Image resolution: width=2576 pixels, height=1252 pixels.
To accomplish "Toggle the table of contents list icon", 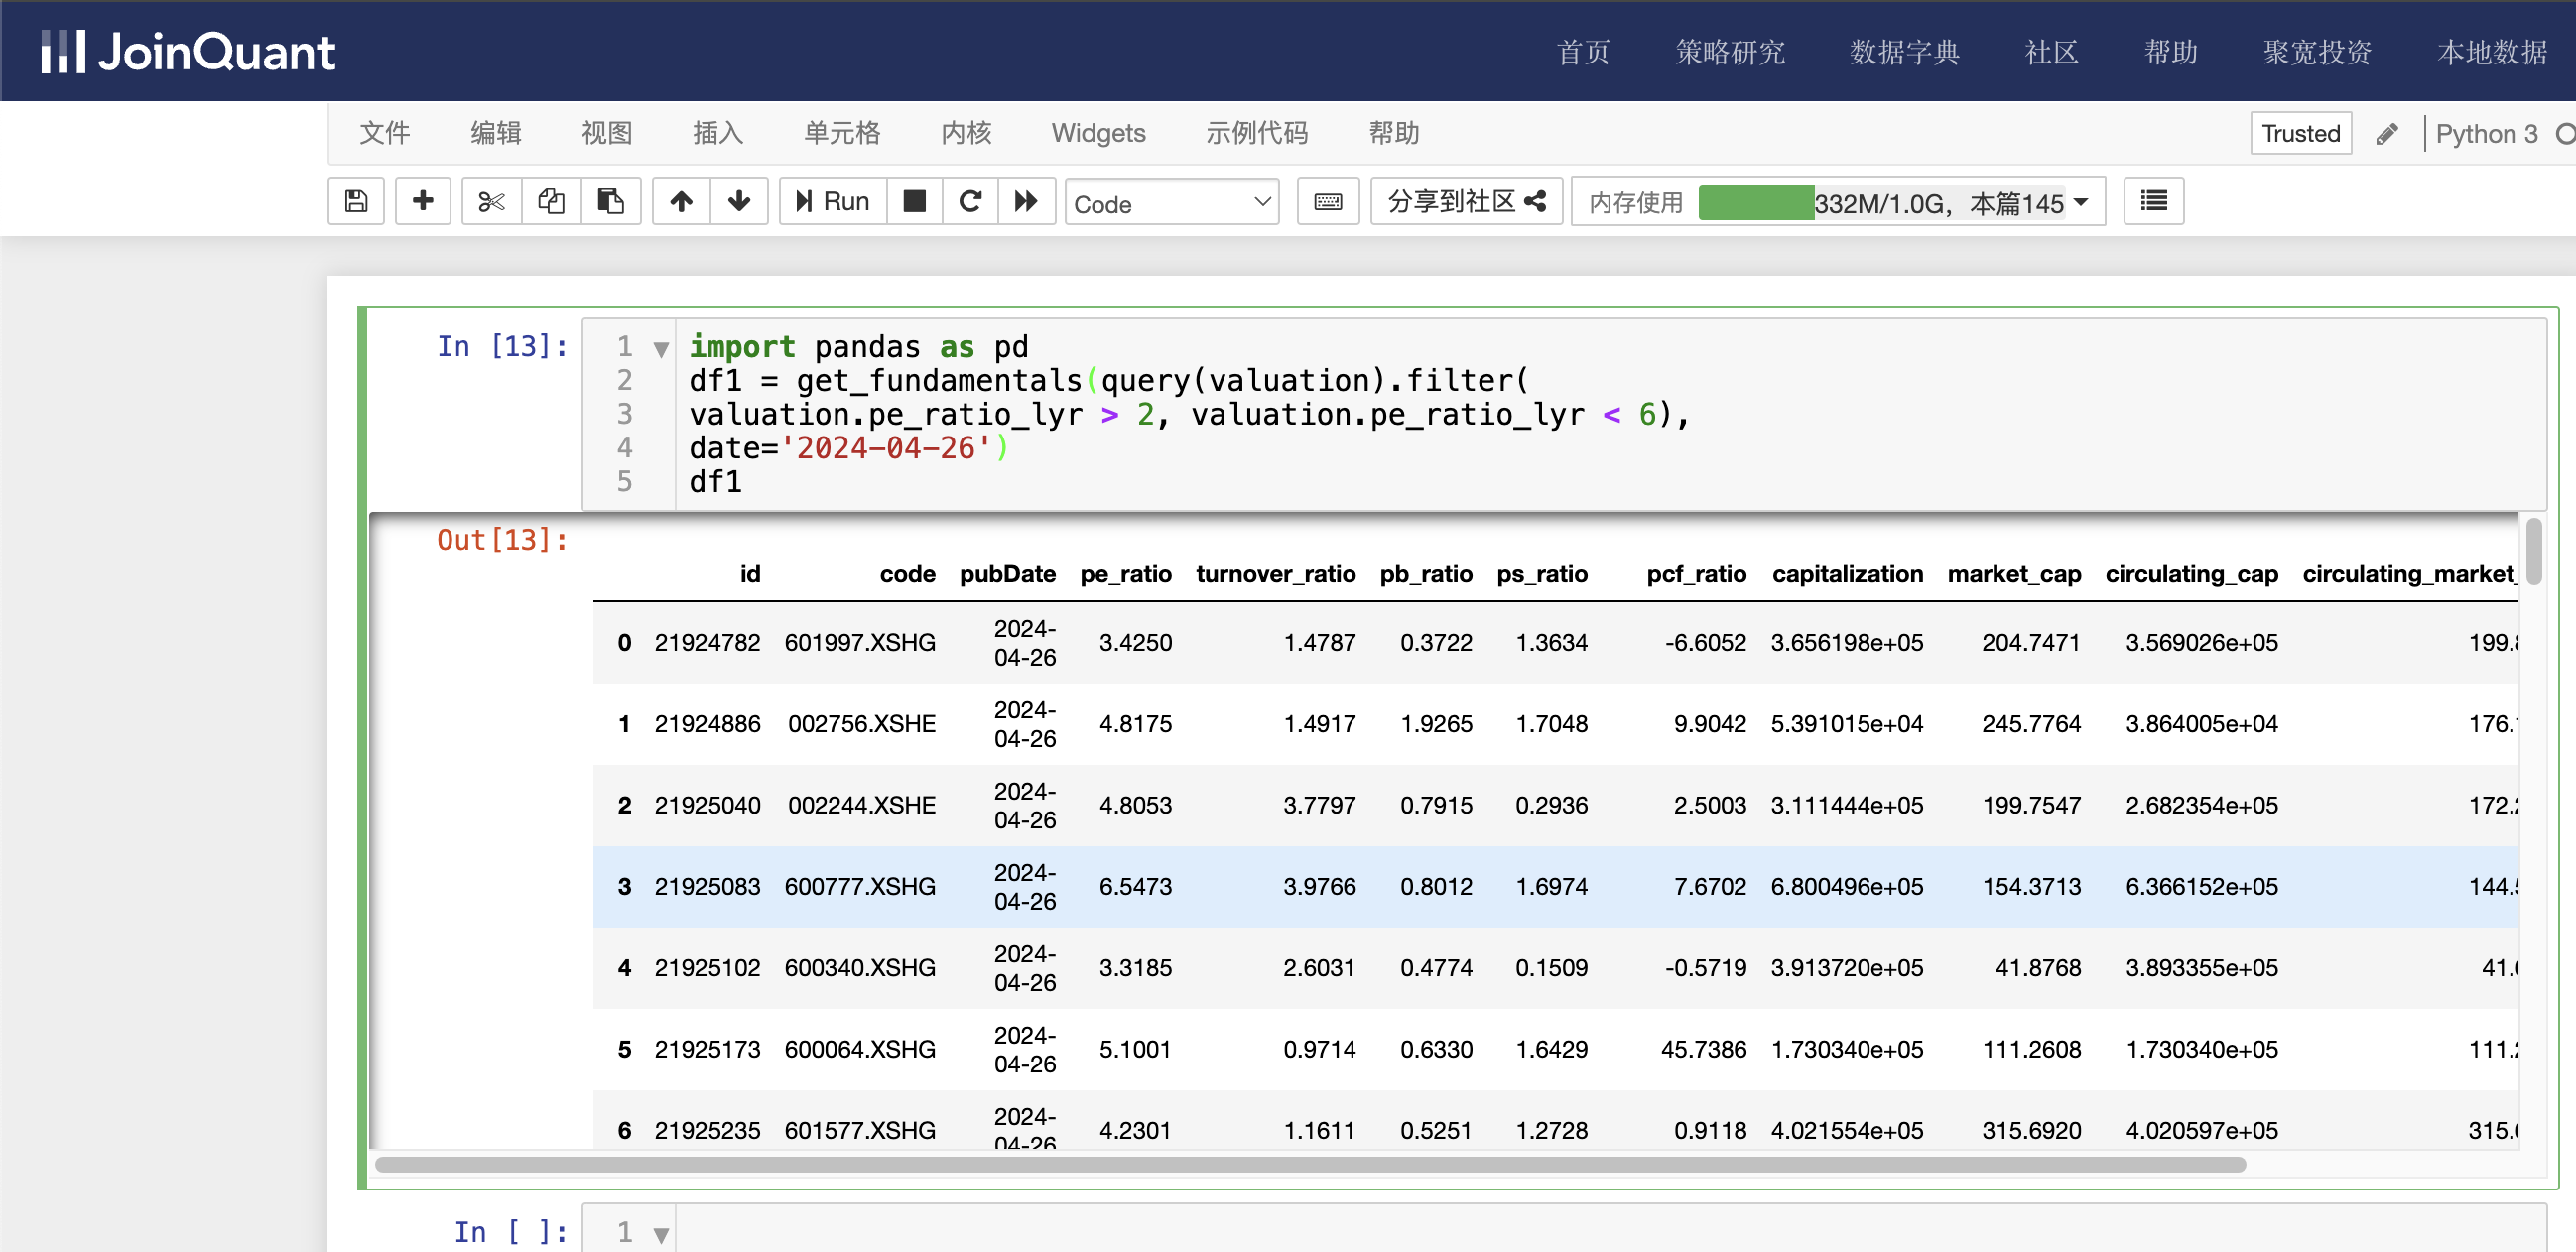I will pyautogui.click(x=2153, y=202).
